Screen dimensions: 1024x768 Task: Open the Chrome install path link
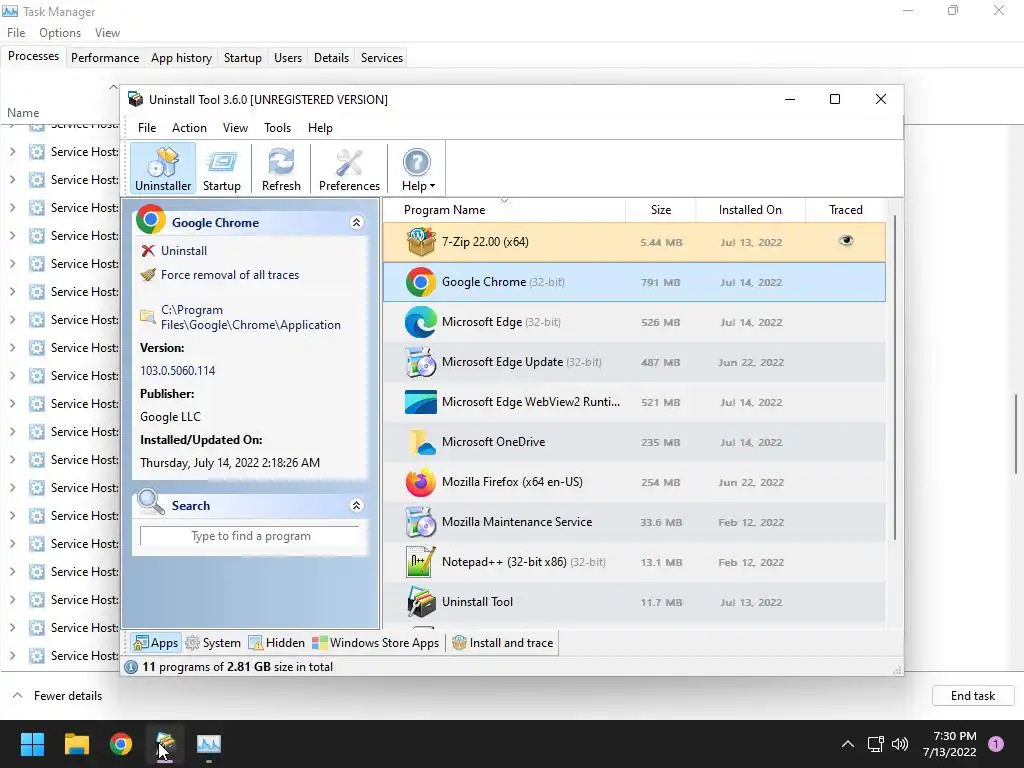coord(251,317)
